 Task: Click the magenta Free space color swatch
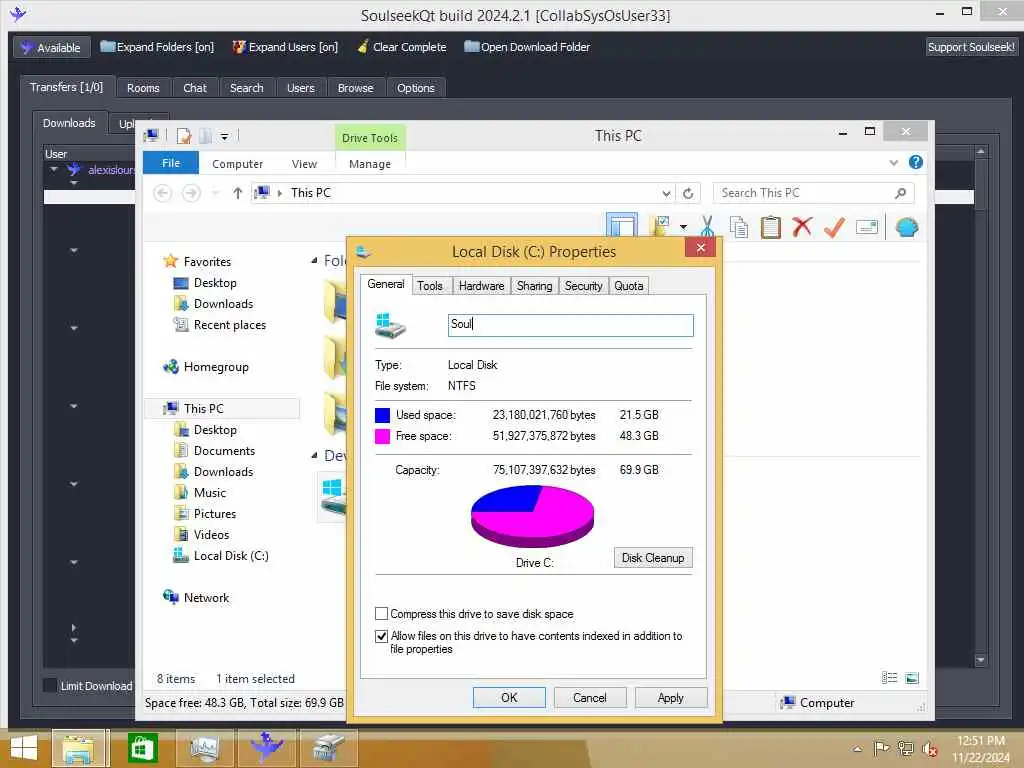click(382, 436)
